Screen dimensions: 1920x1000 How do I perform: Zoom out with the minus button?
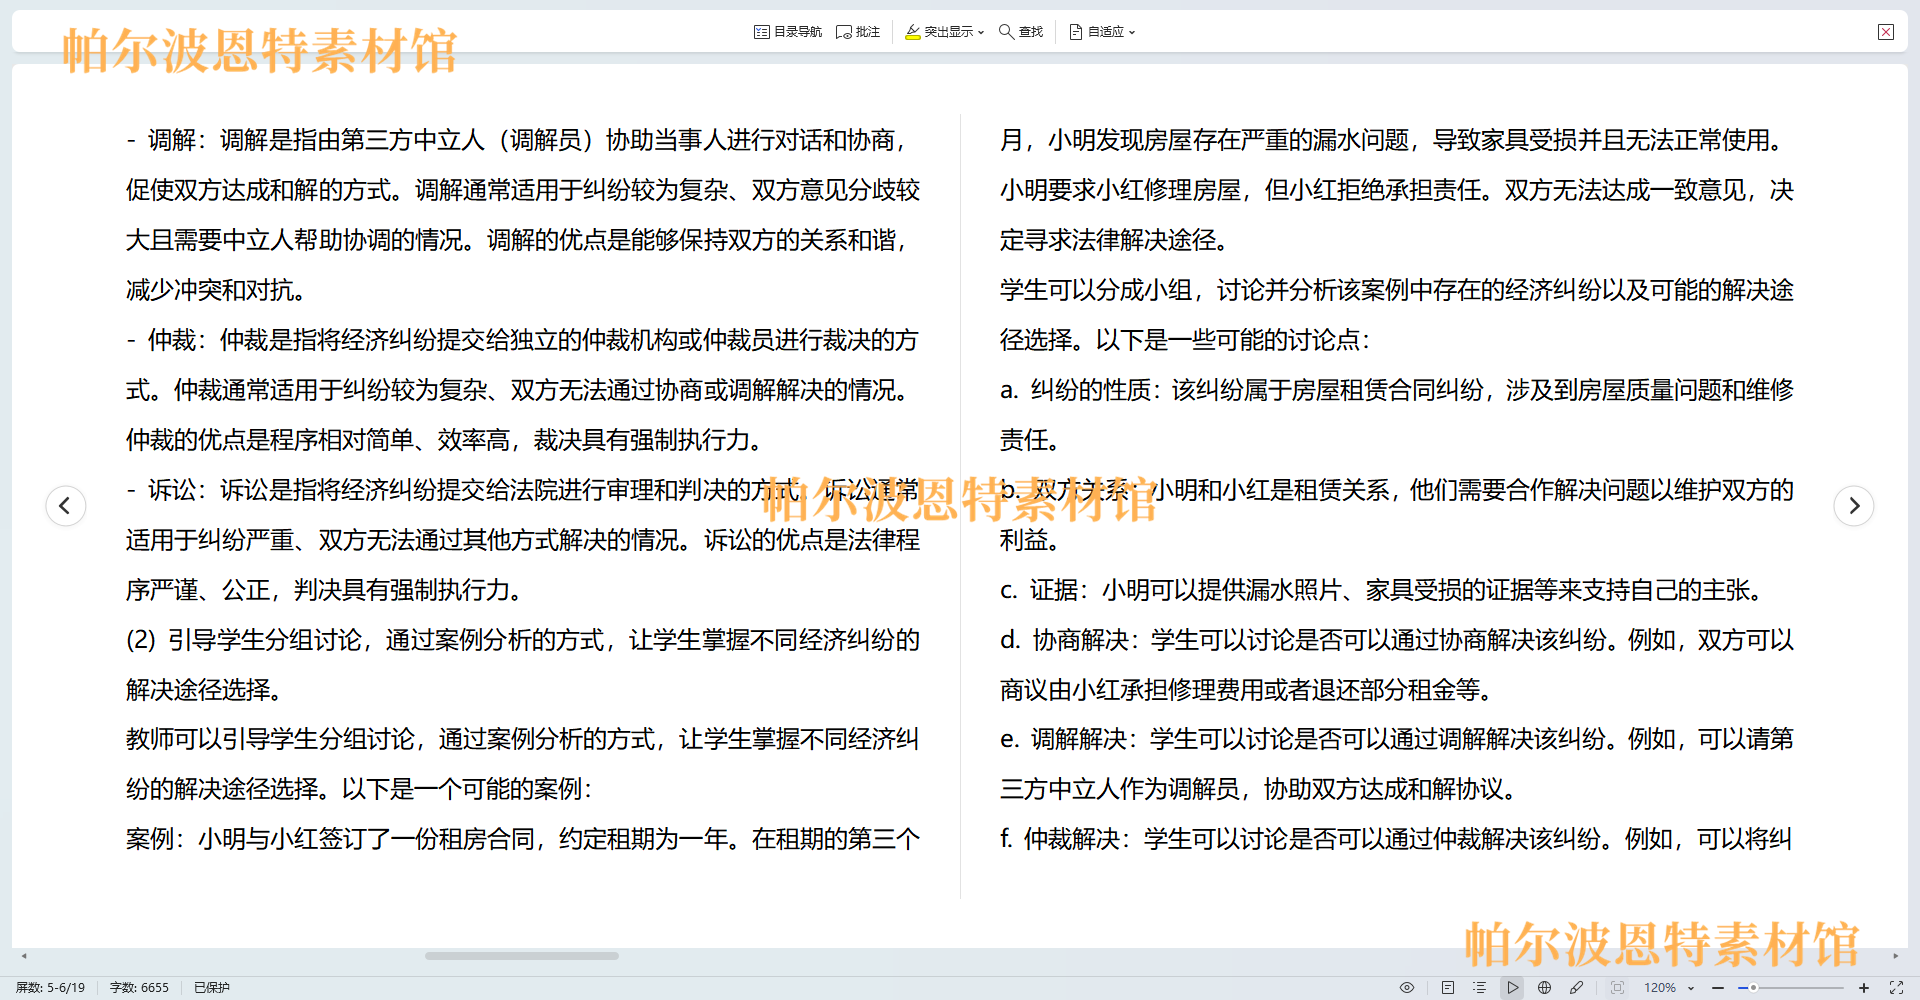click(x=1718, y=987)
